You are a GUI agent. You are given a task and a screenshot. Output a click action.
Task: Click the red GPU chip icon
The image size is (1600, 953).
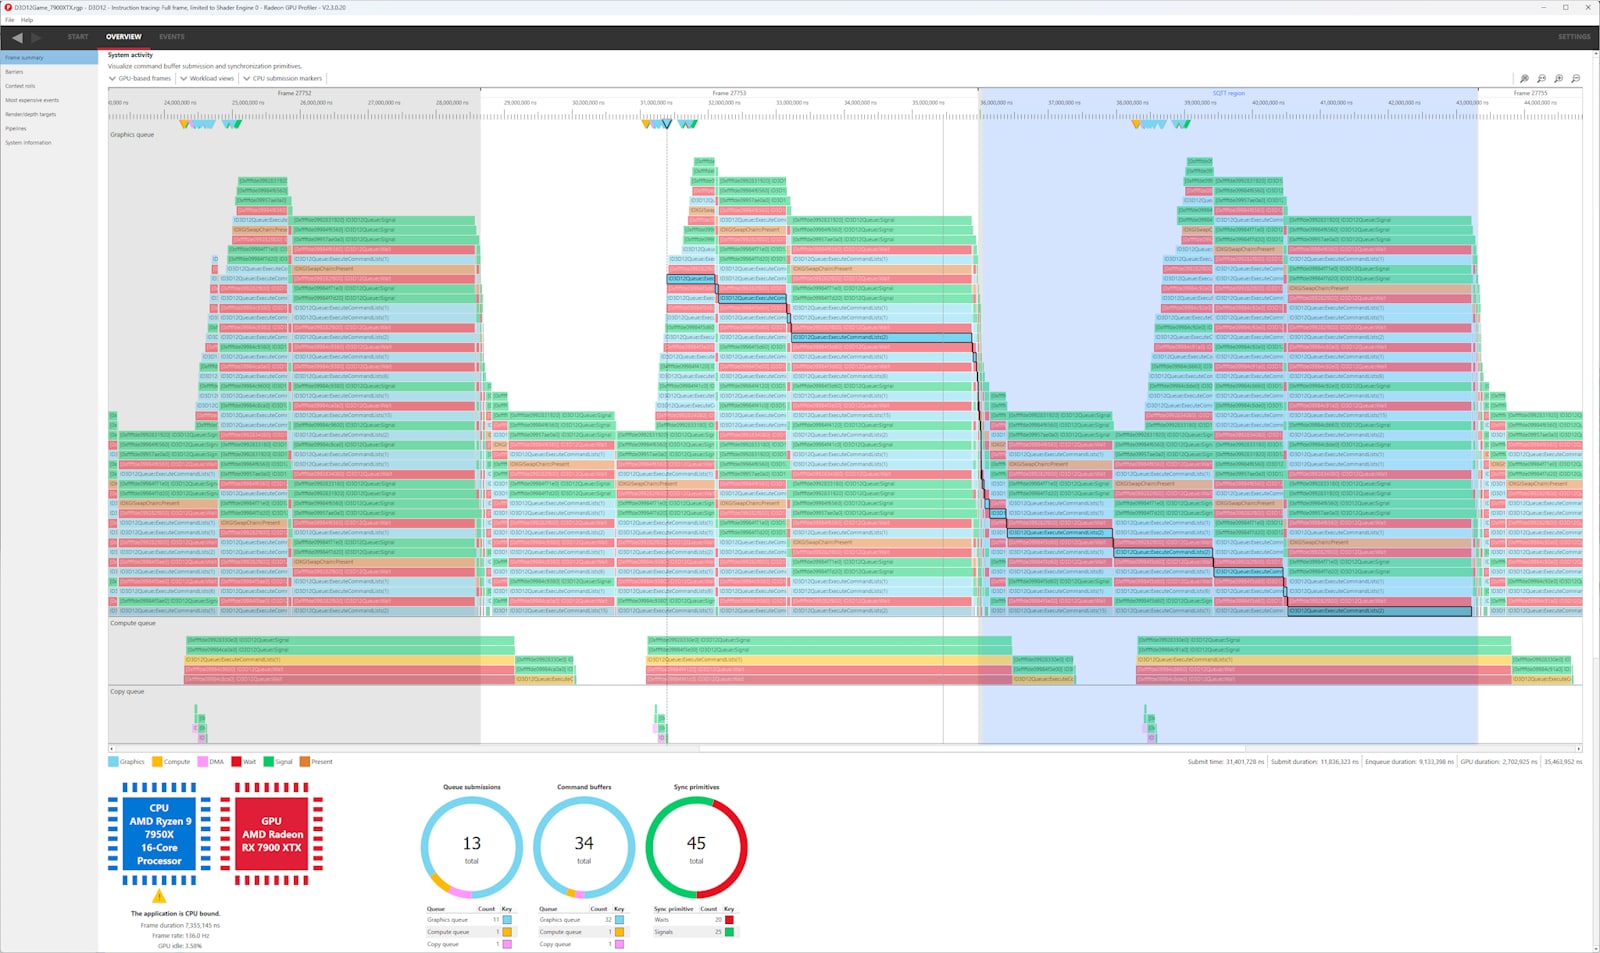[271, 834]
